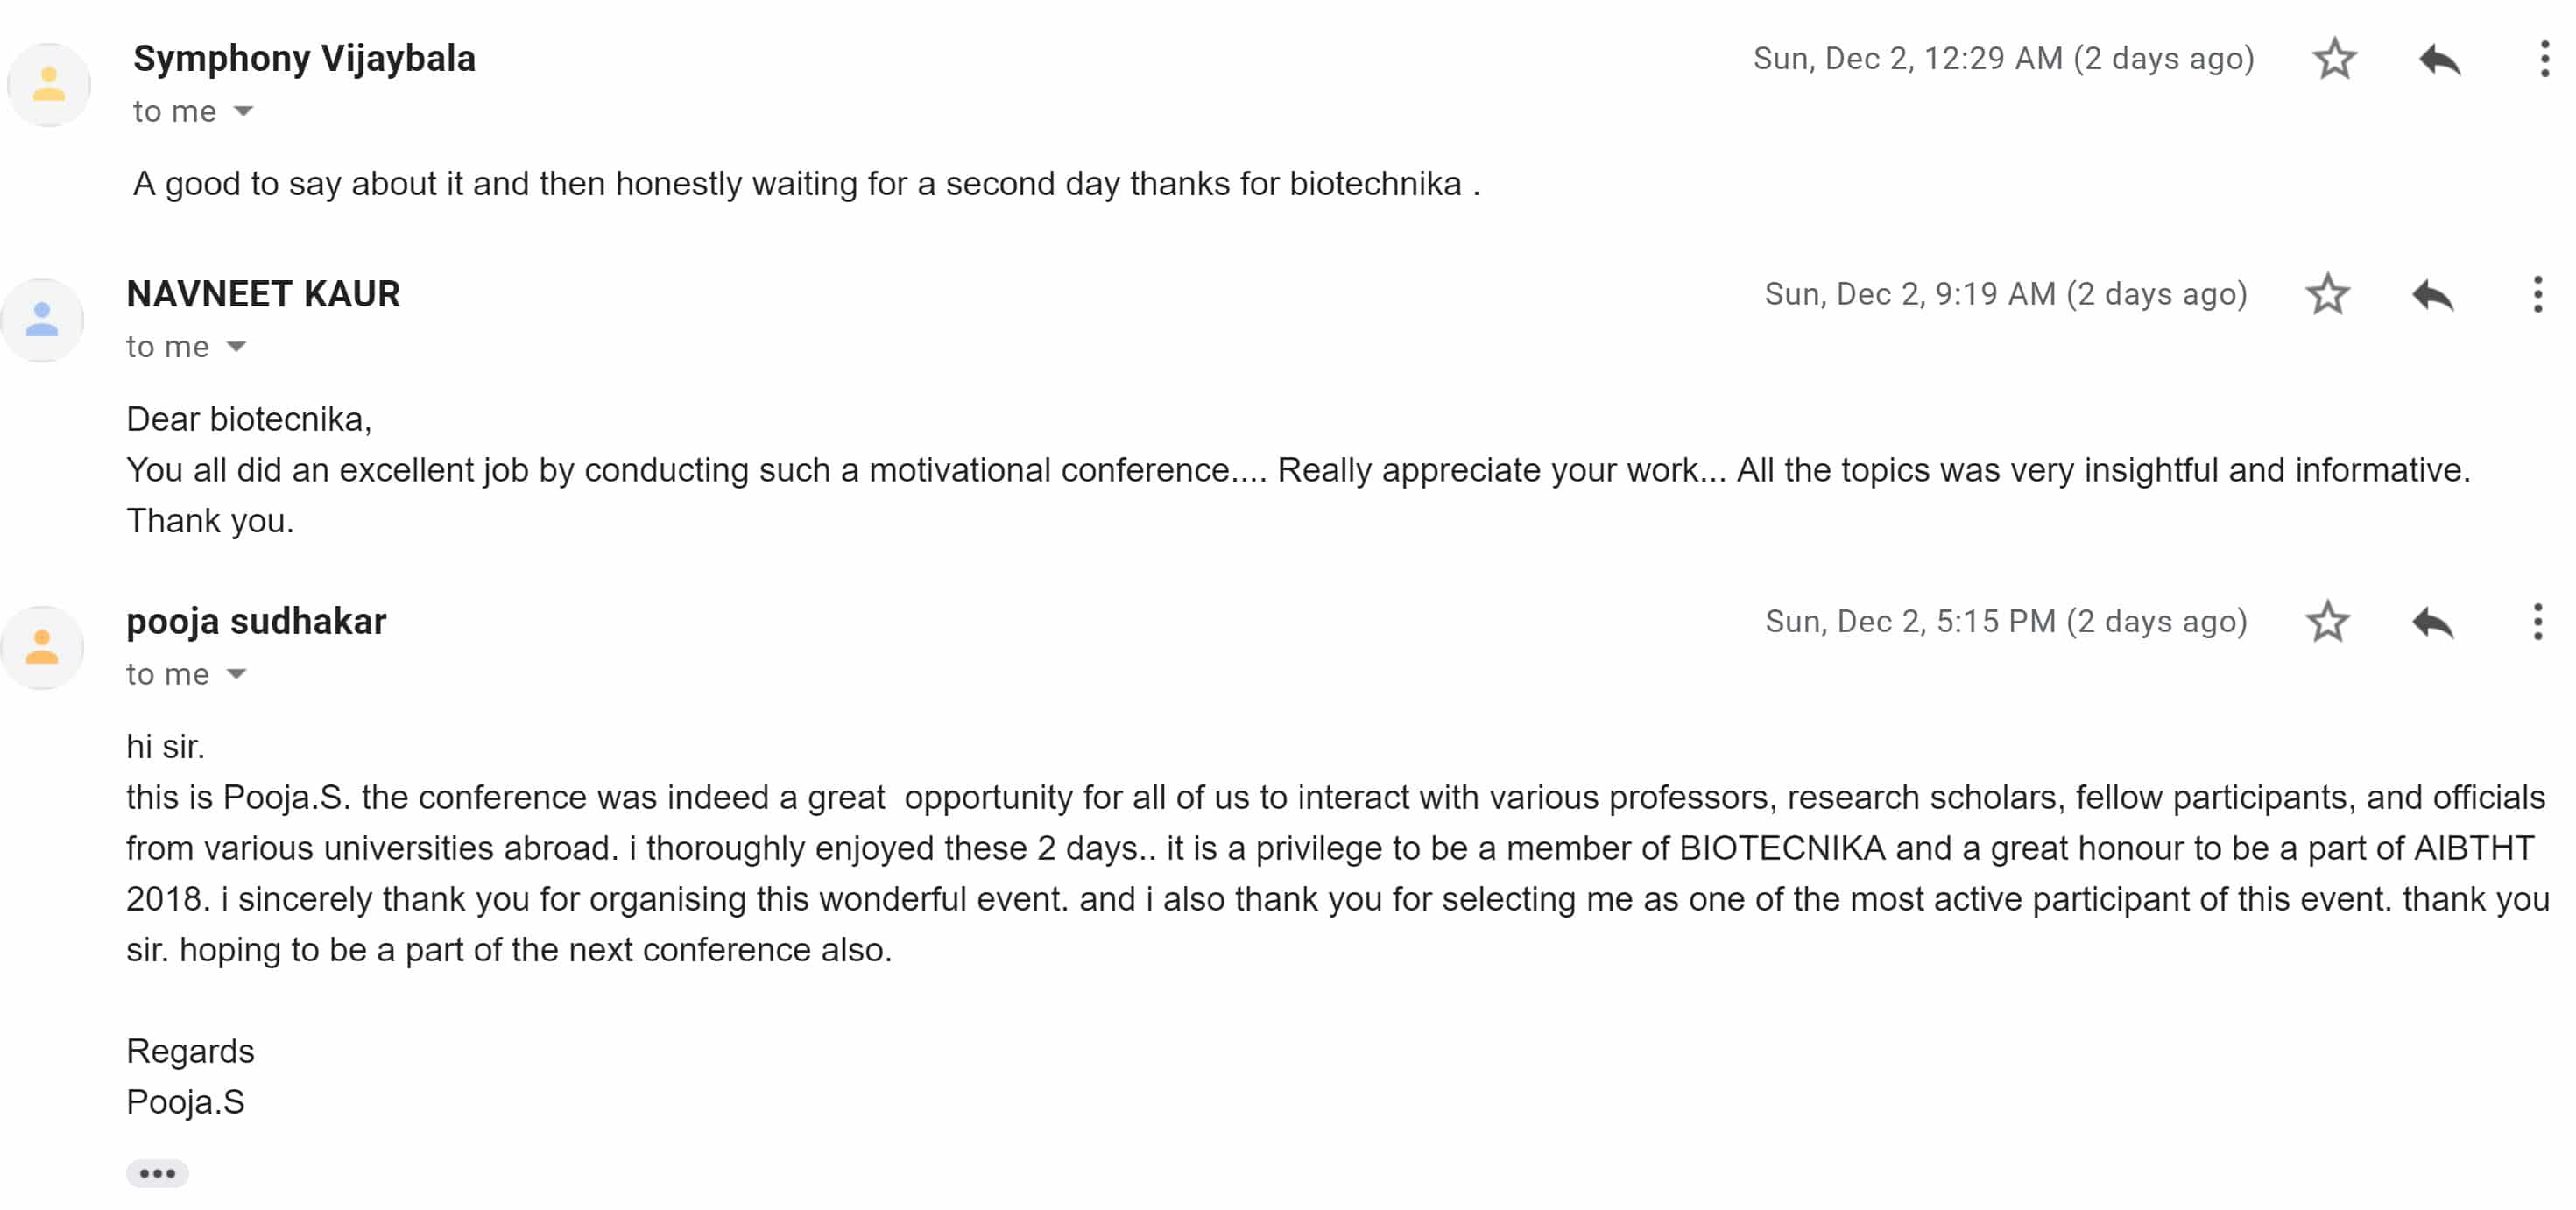Click pooja sudhakar's orange avatar icon

42,647
